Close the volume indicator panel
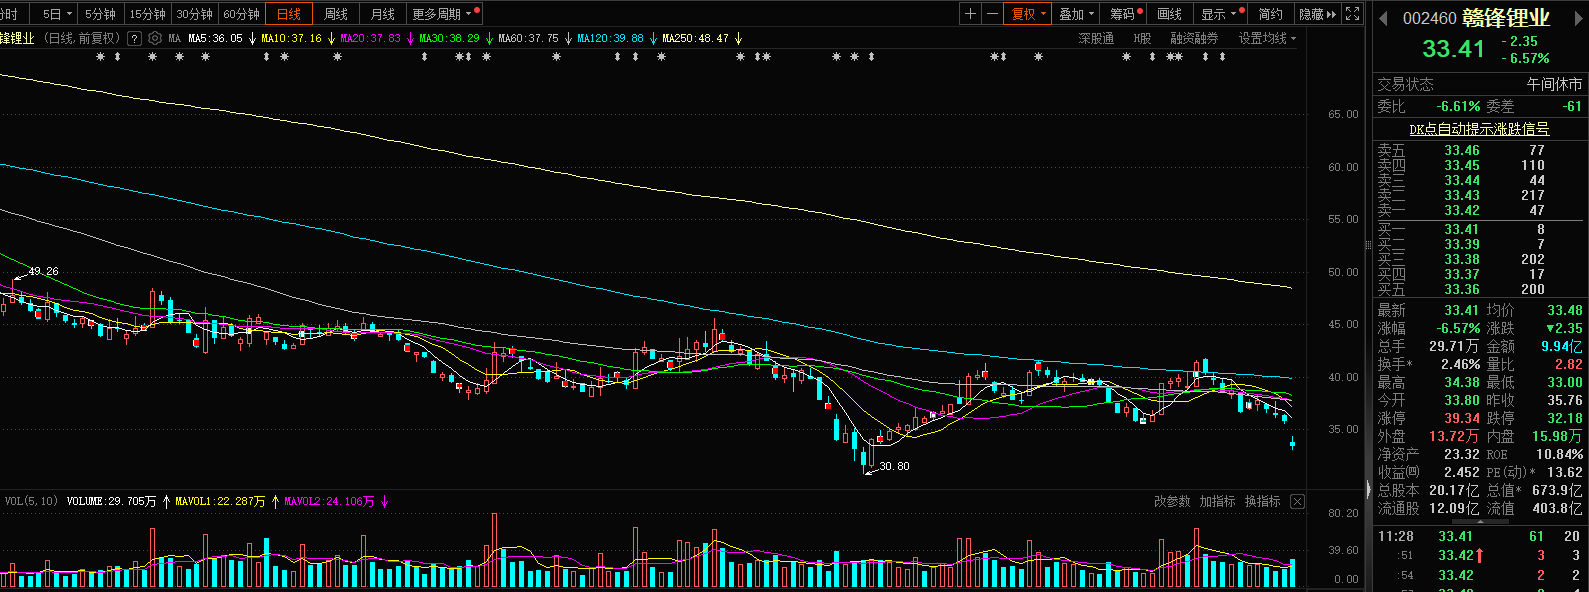The width and height of the screenshot is (1589, 592). (x=1297, y=502)
